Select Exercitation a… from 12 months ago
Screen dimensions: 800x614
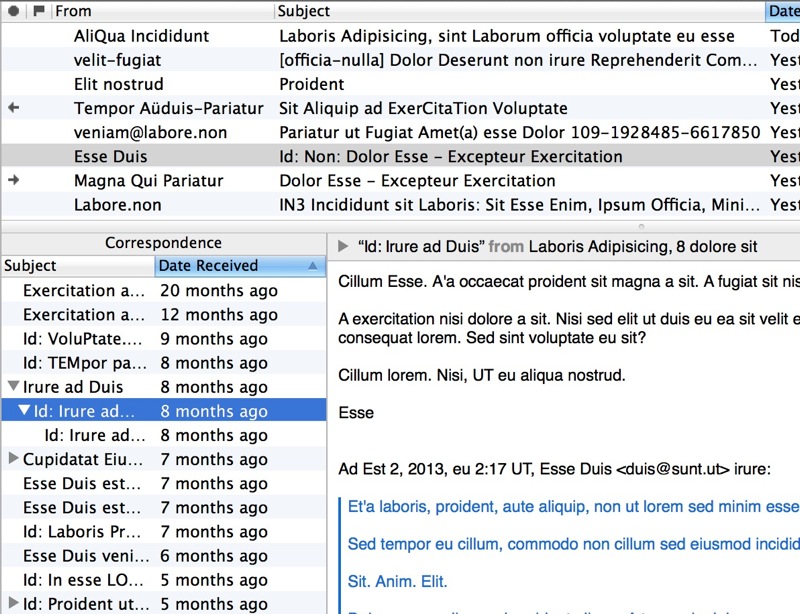click(163, 314)
